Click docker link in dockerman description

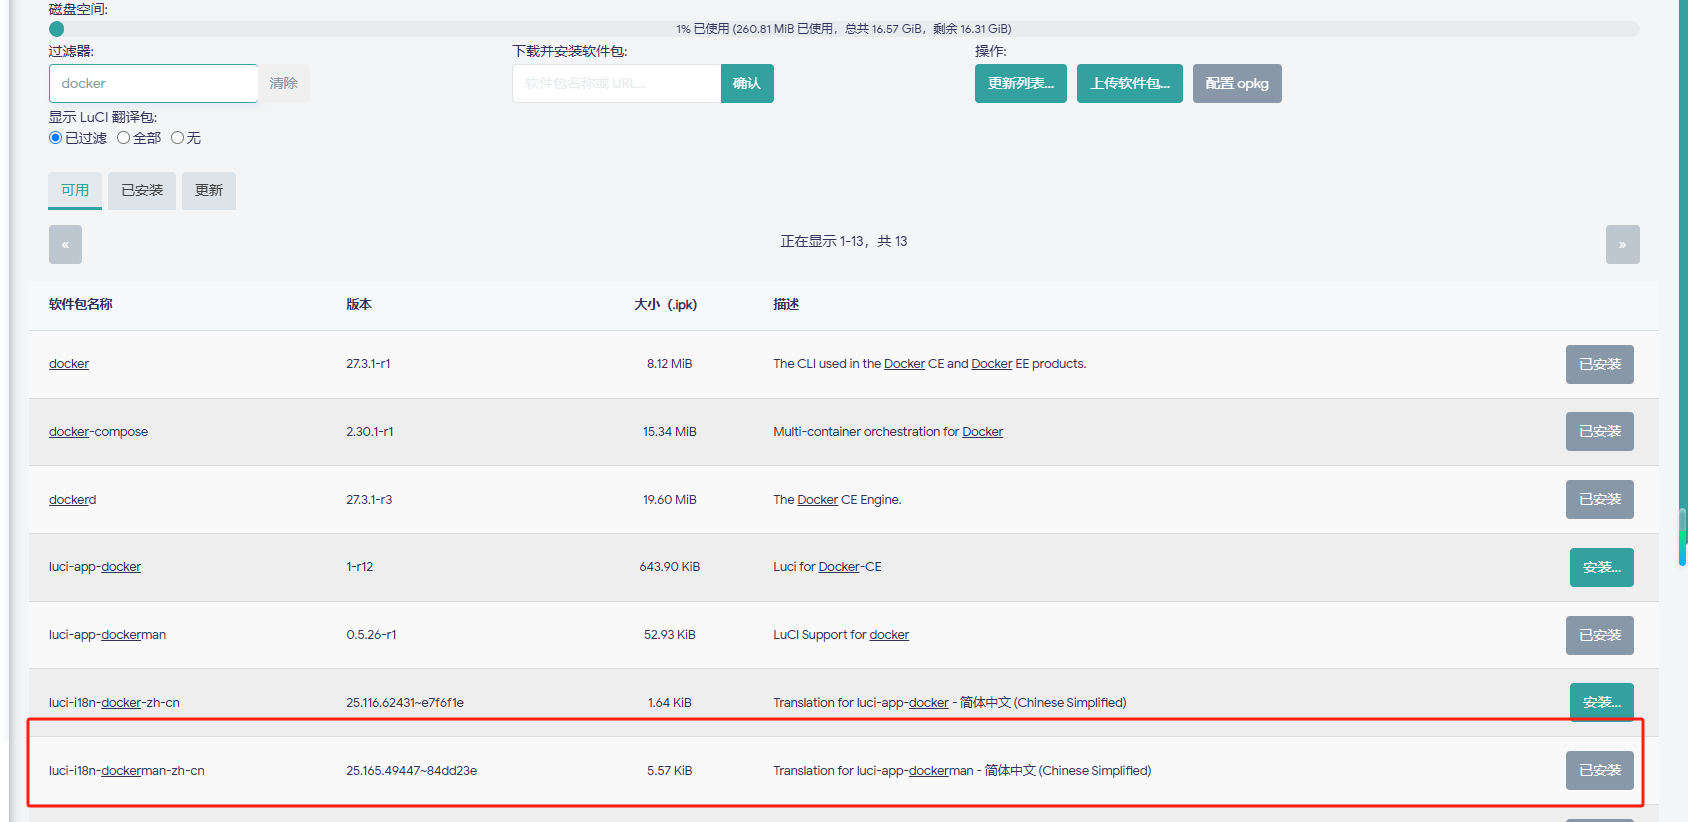point(889,635)
